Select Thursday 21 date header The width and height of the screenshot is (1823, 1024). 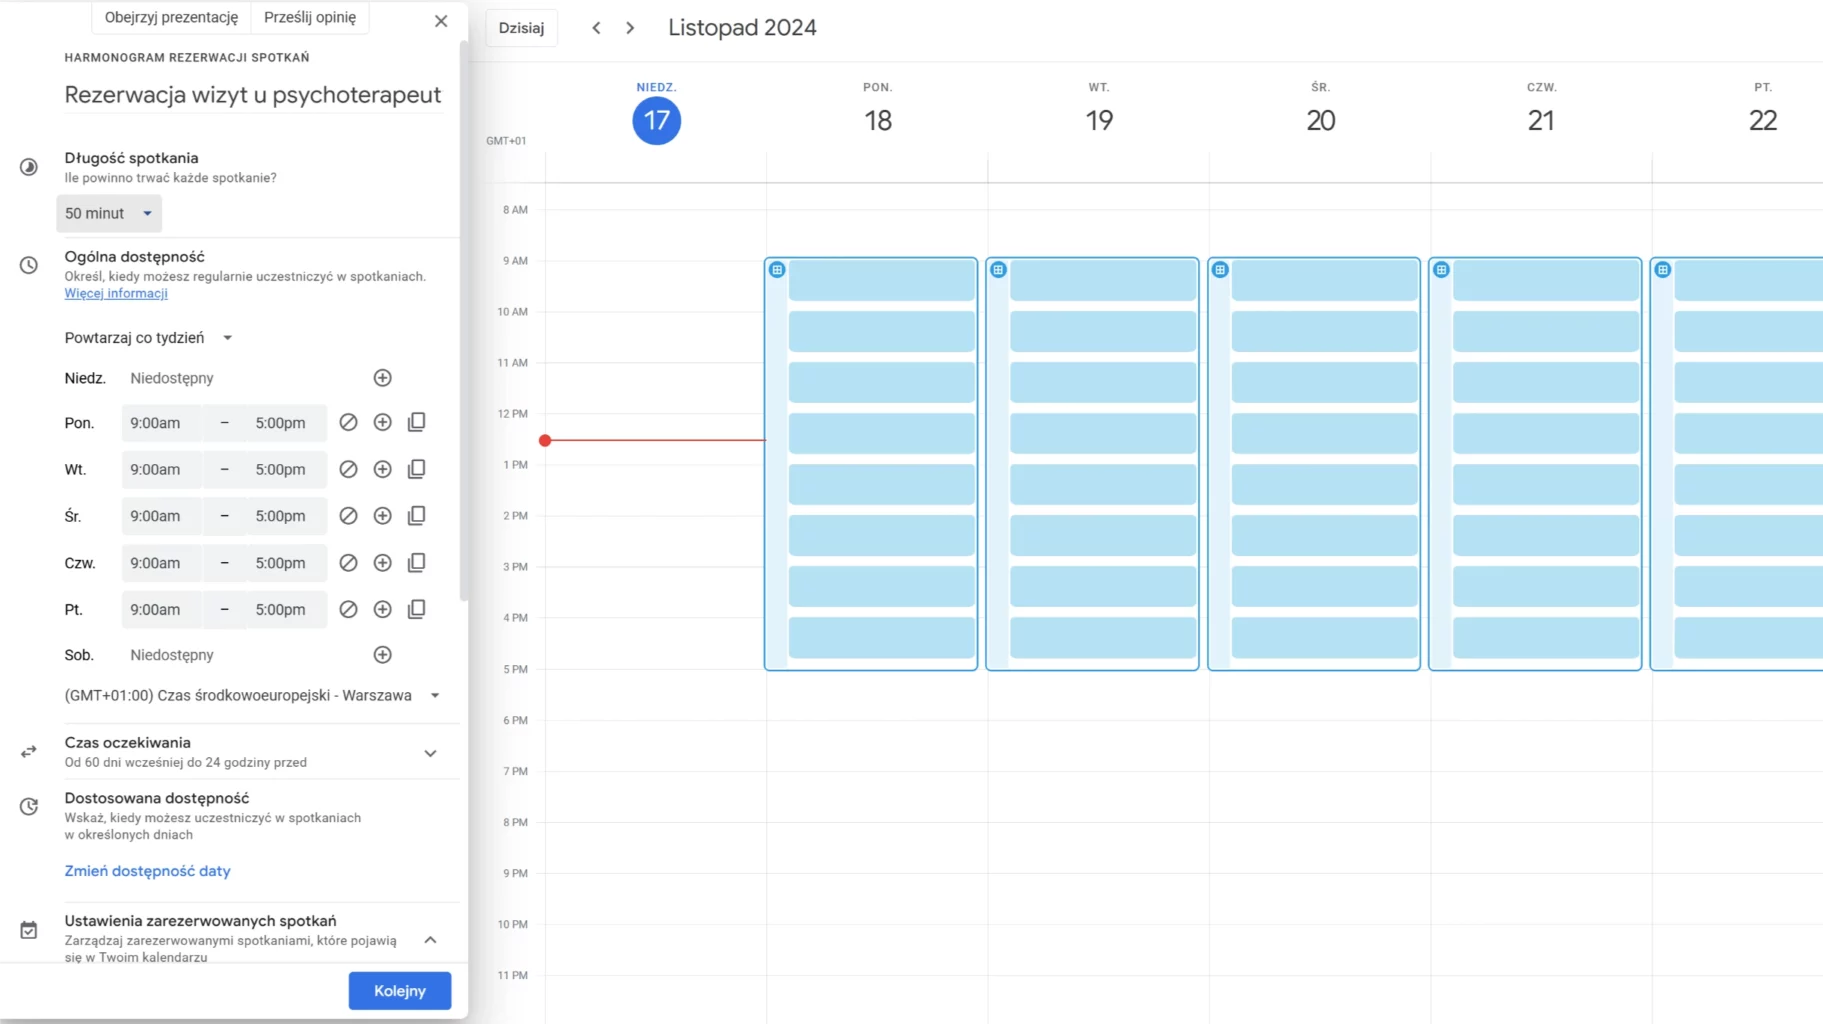(1541, 120)
